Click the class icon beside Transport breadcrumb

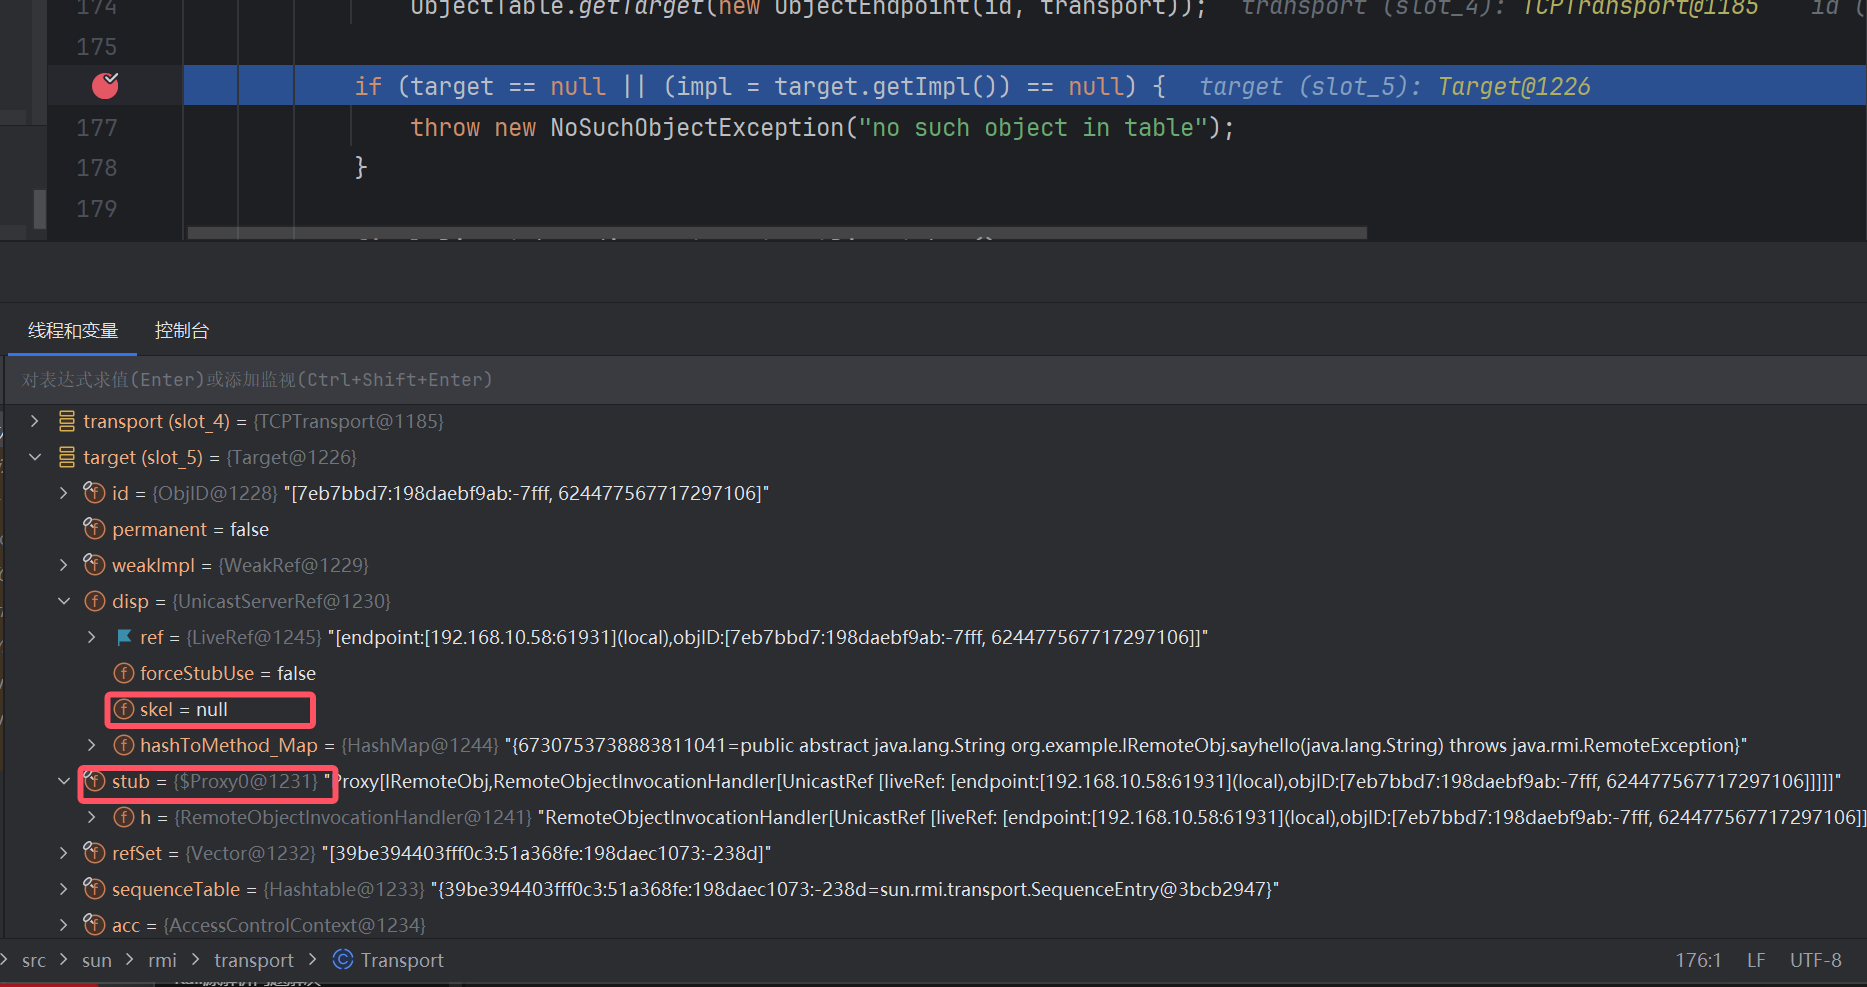[343, 960]
